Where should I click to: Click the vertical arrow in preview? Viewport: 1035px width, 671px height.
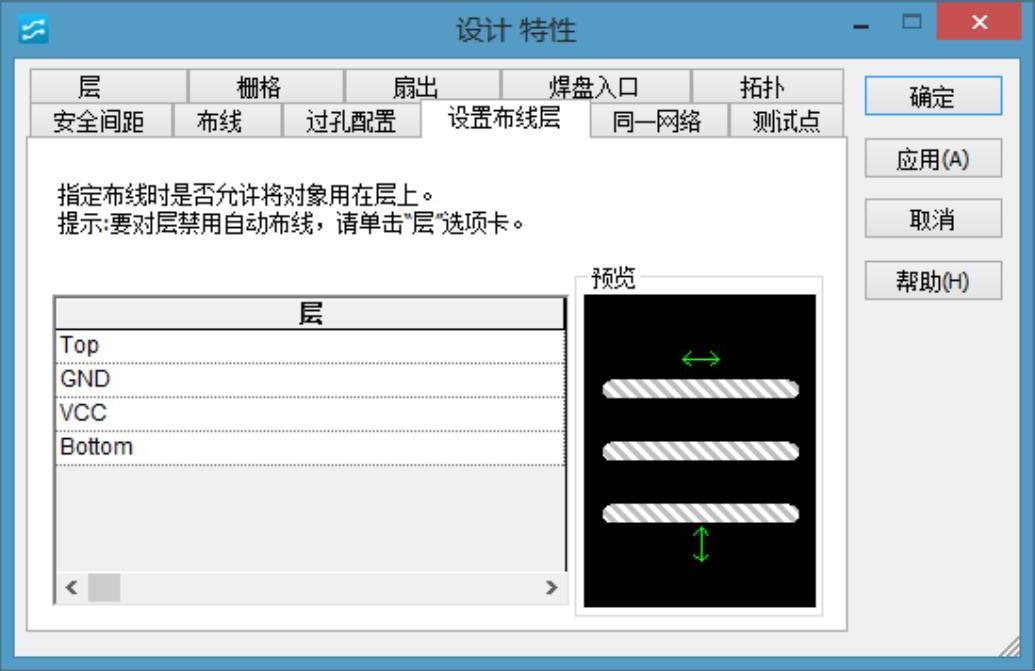click(x=700, y=544)
